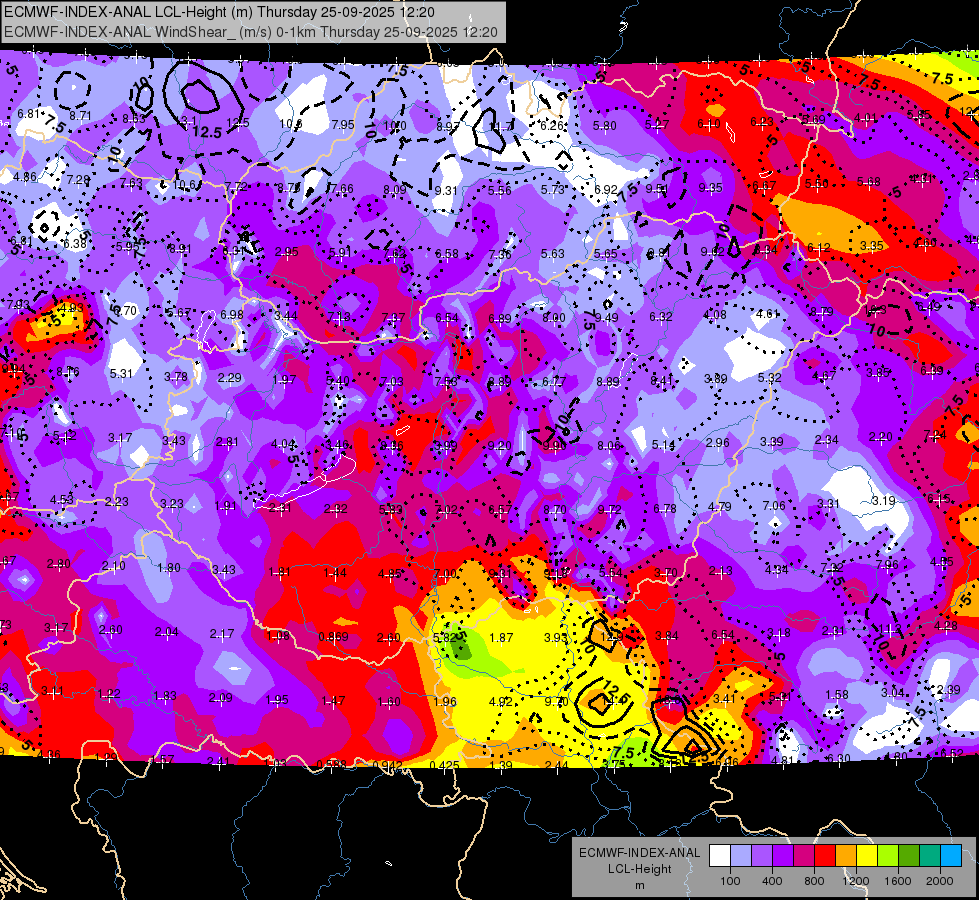Click the 3.35 value in orange area
This screenshot has width=979, height=900.
pos(872,245)
